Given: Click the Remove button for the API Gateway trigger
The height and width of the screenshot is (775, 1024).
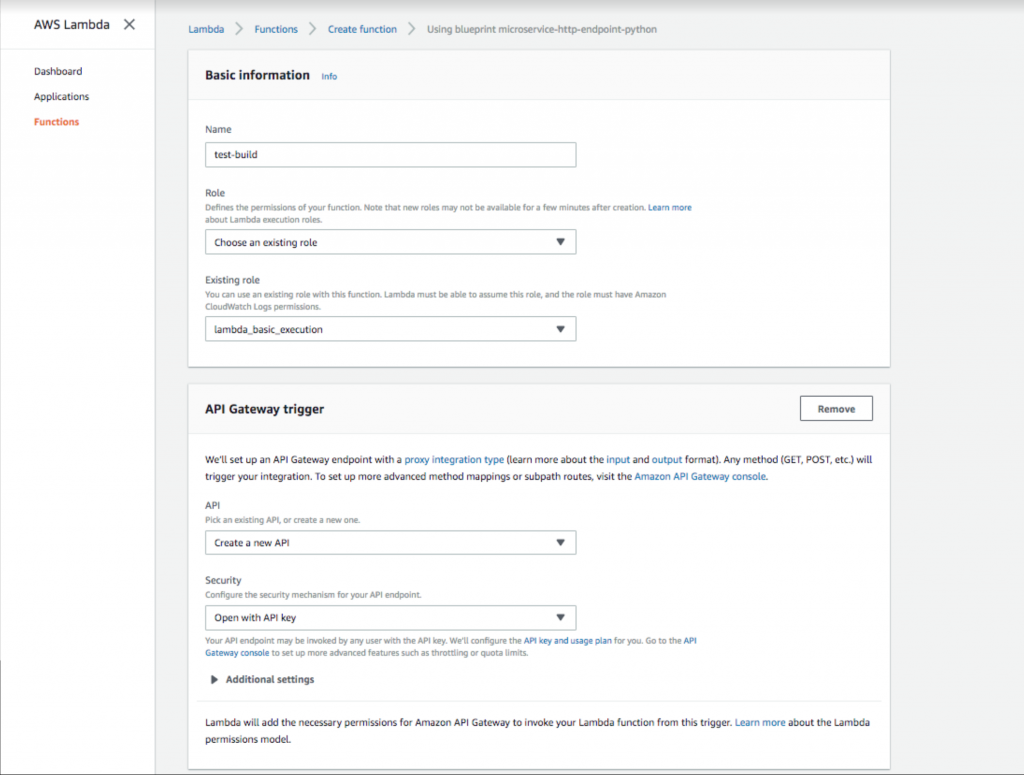Looking at the screenshot, I should 836,408.
